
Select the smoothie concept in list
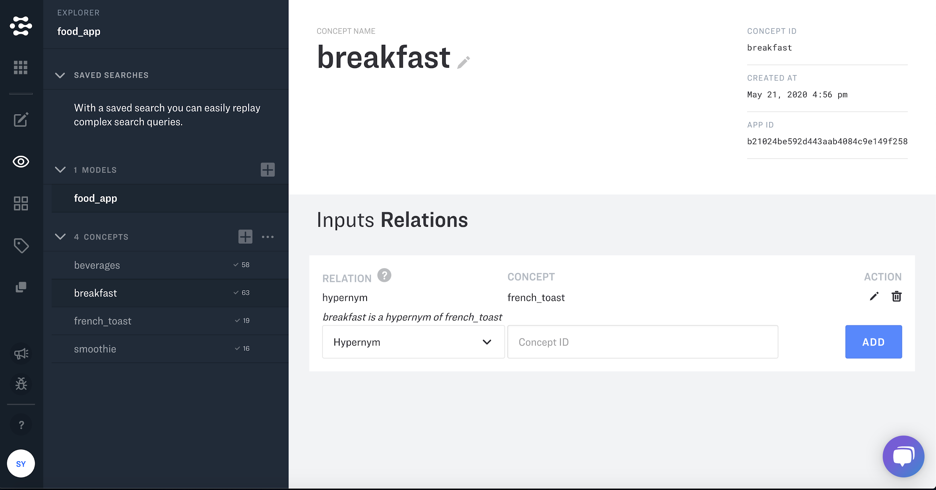click(95, 349)
